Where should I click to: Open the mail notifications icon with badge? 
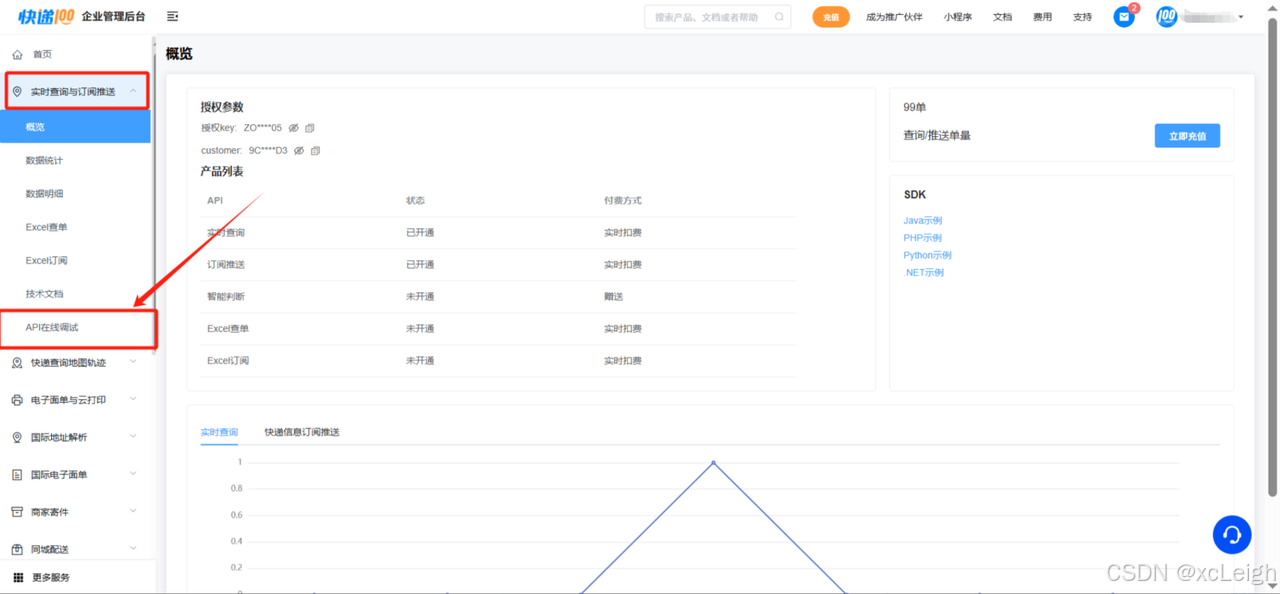1124,17
